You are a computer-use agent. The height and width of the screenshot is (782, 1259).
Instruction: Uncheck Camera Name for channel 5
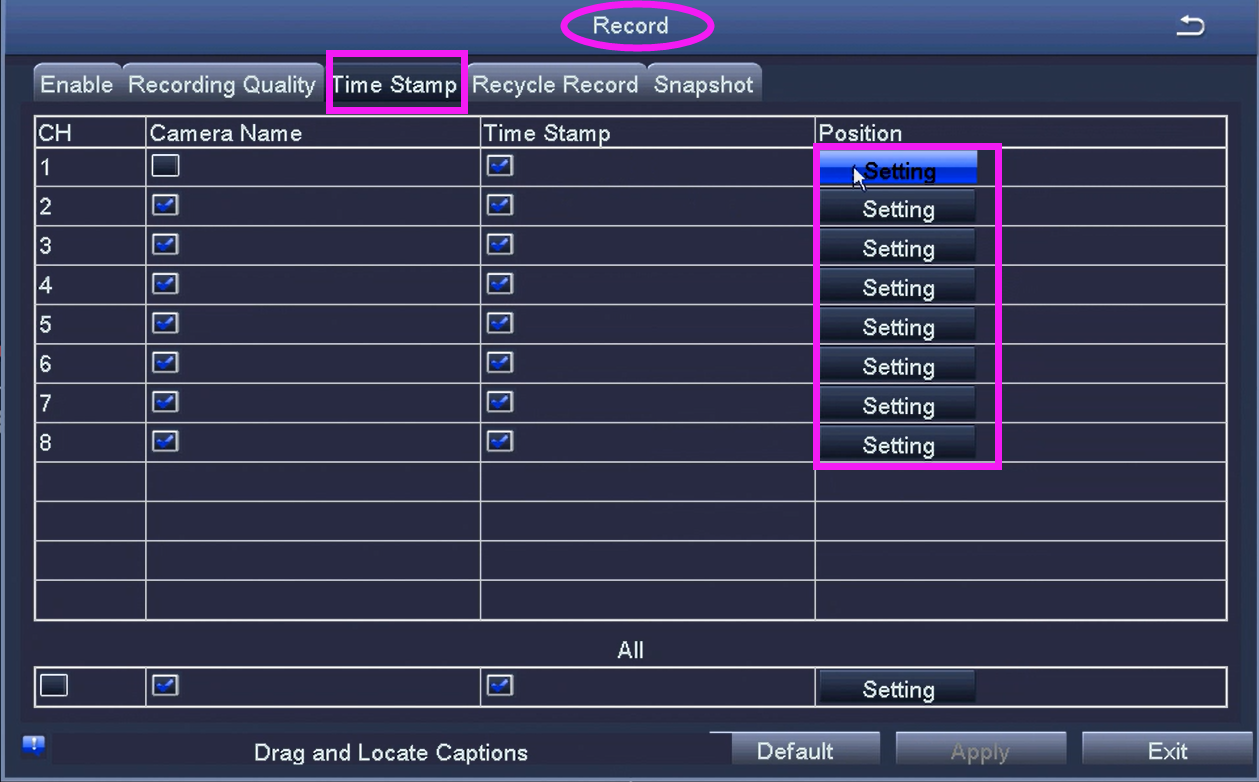[164, 323]
